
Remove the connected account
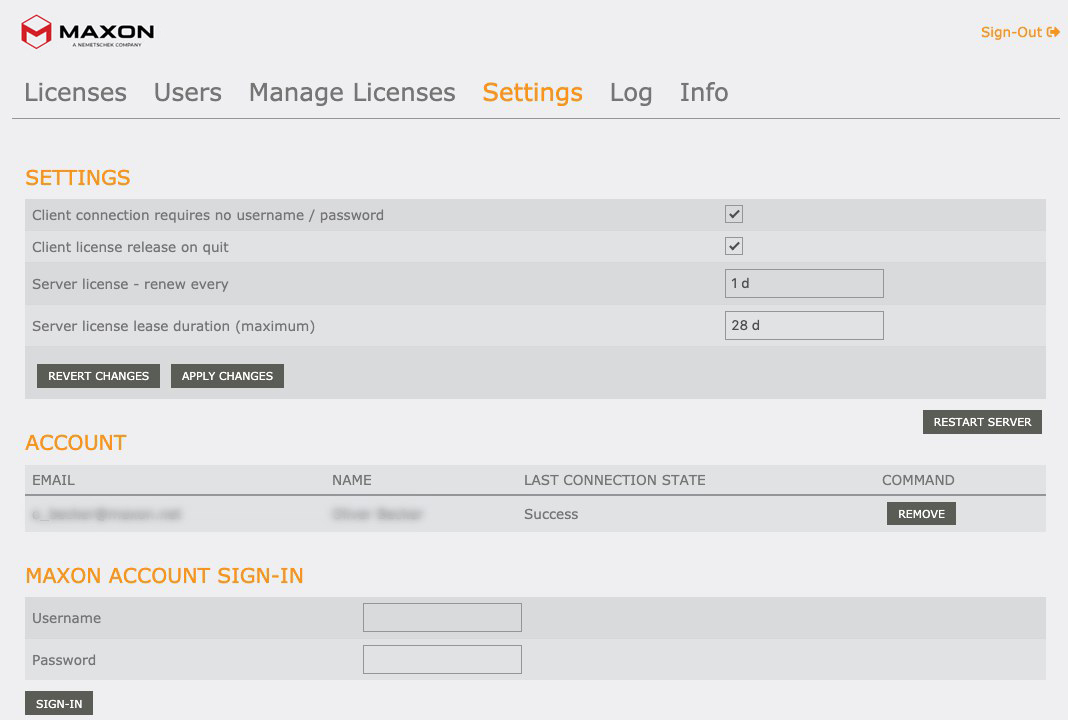920,514
